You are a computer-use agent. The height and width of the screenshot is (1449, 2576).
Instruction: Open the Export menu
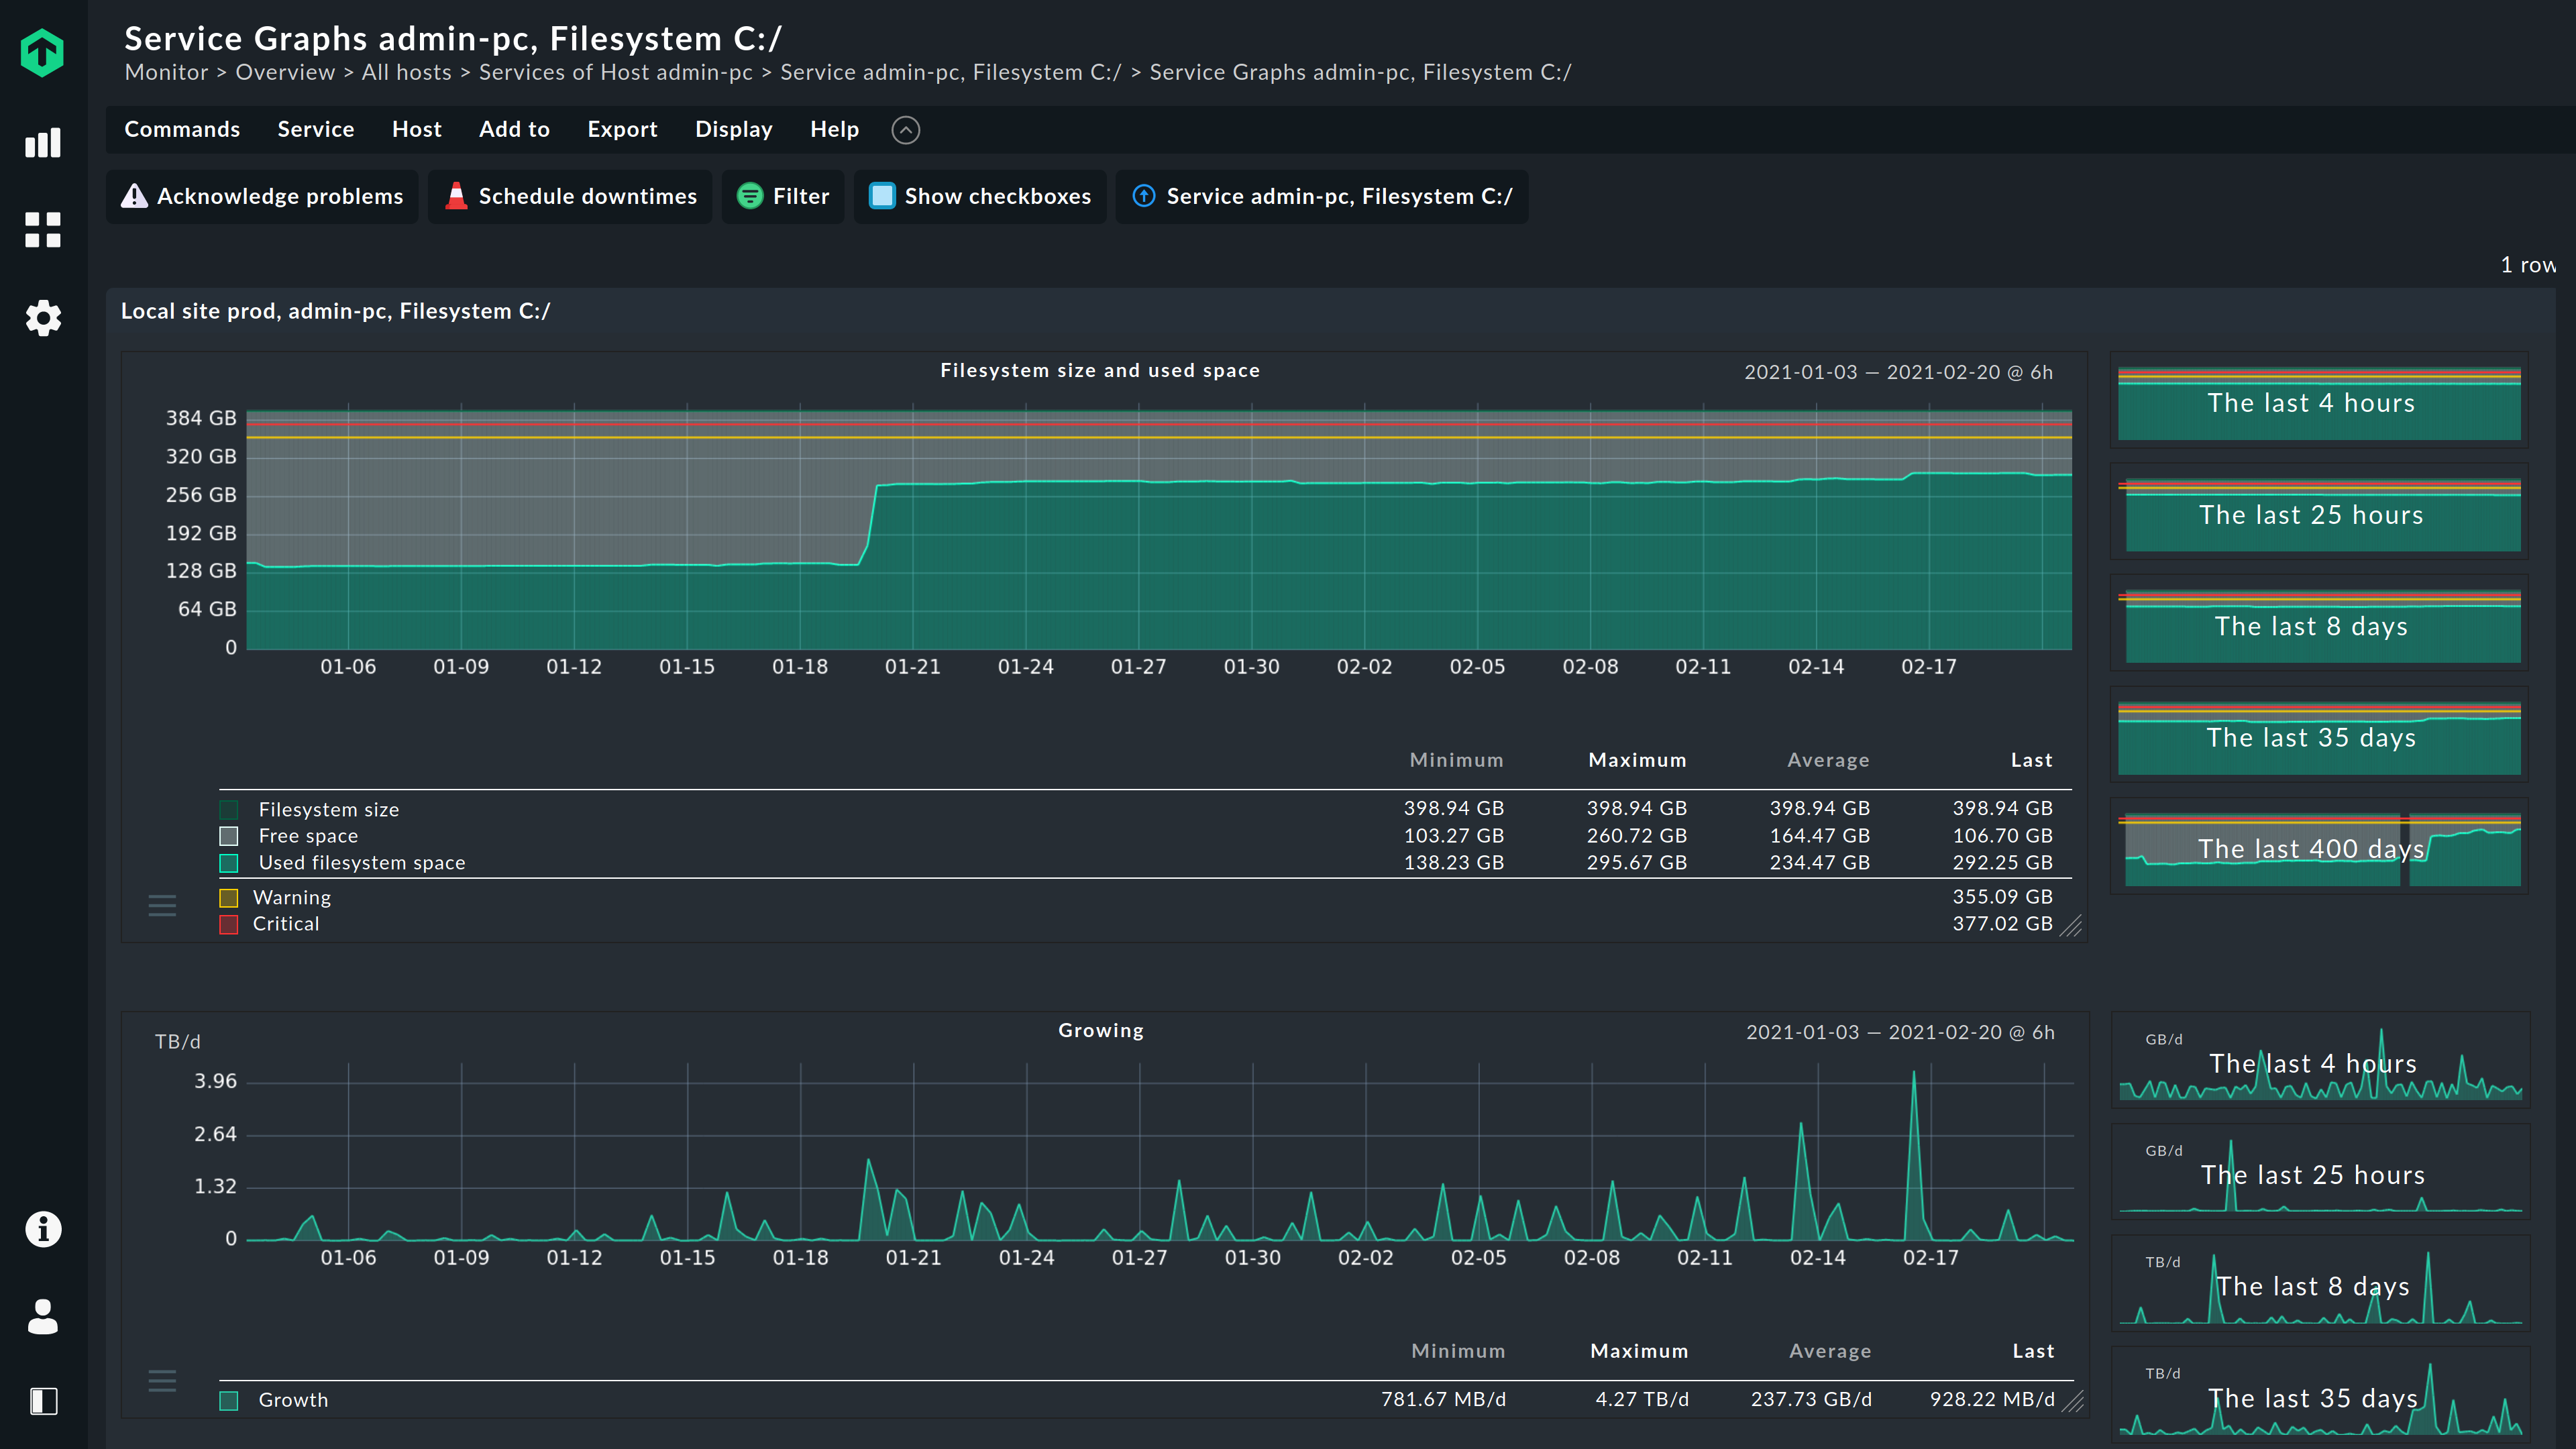[x=622, y=129]
